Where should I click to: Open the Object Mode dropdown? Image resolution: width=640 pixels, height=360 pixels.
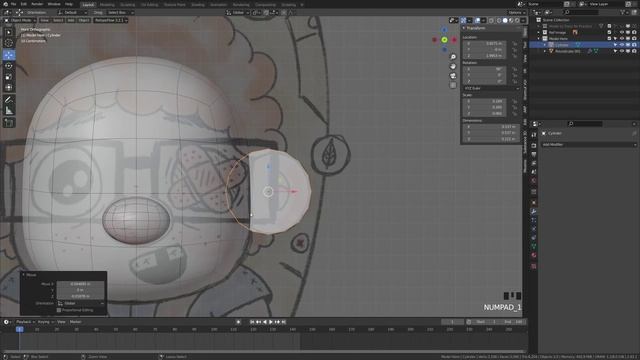[20, 20]
